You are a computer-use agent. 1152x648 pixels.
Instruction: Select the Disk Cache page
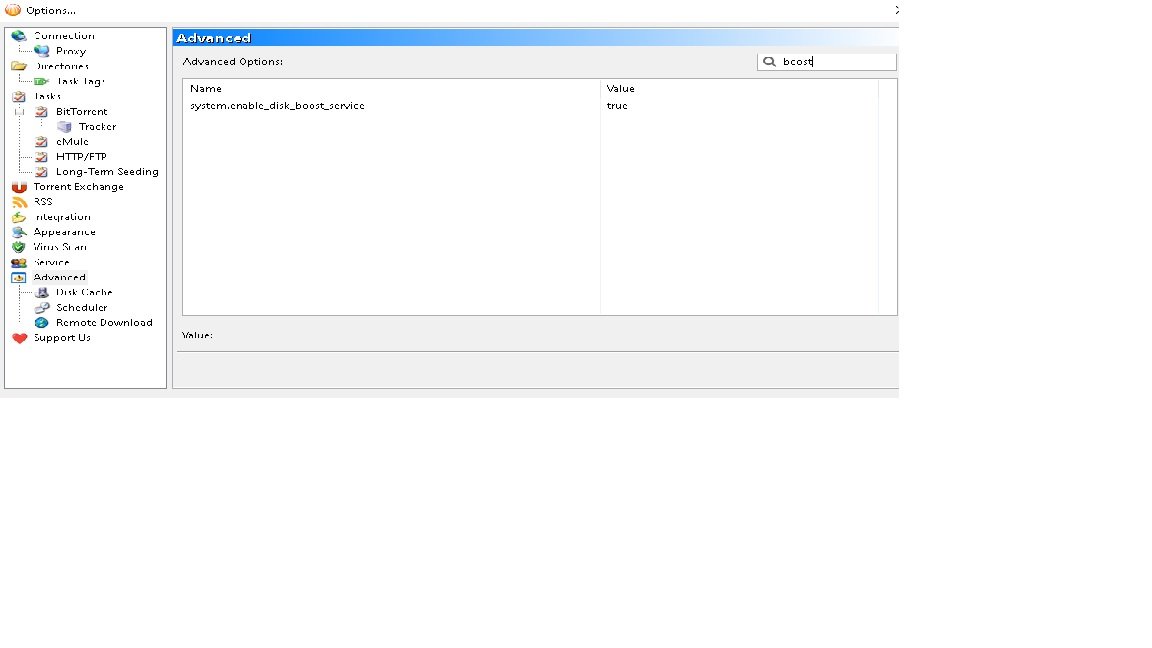(84, 293)
